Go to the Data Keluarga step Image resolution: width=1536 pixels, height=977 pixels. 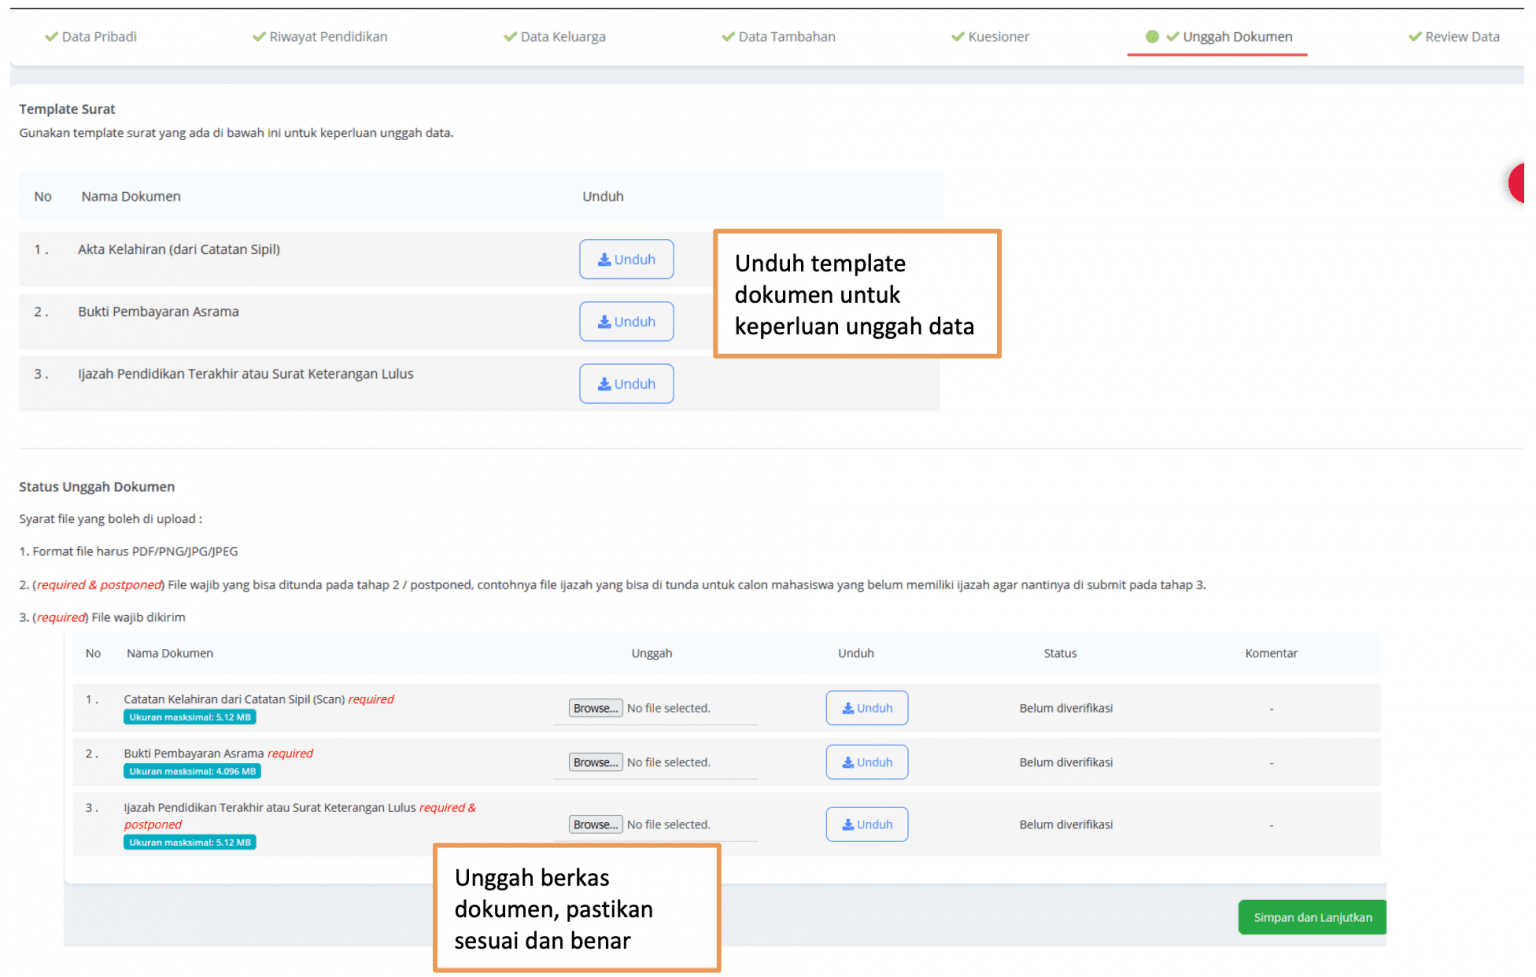pos(562,36)
